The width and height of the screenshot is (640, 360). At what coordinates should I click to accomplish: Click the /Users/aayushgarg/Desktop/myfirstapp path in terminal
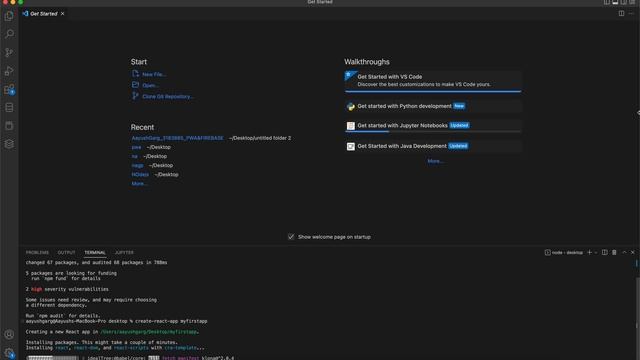[149, 332]
